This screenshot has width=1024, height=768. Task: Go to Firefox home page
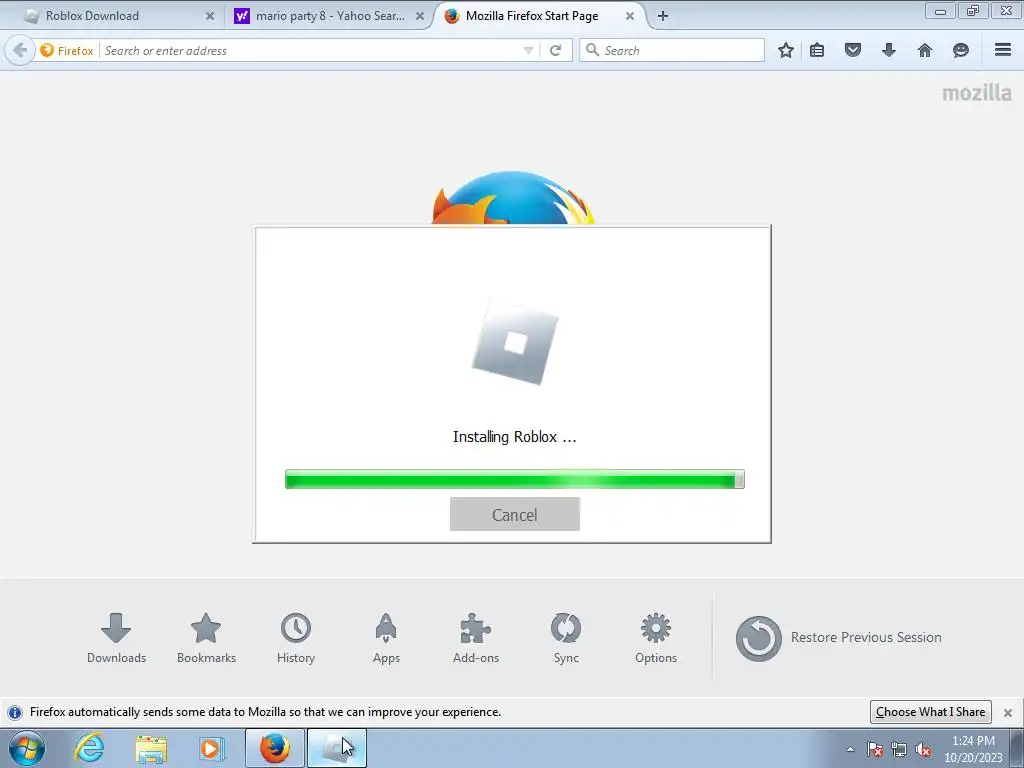click(x=925, y=50)
